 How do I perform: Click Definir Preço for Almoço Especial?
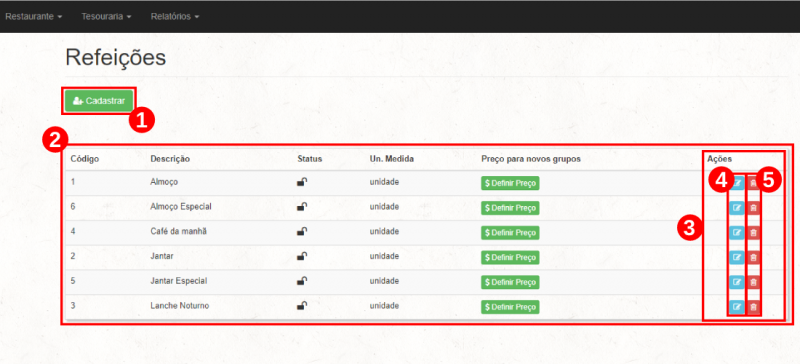point(510,208)
